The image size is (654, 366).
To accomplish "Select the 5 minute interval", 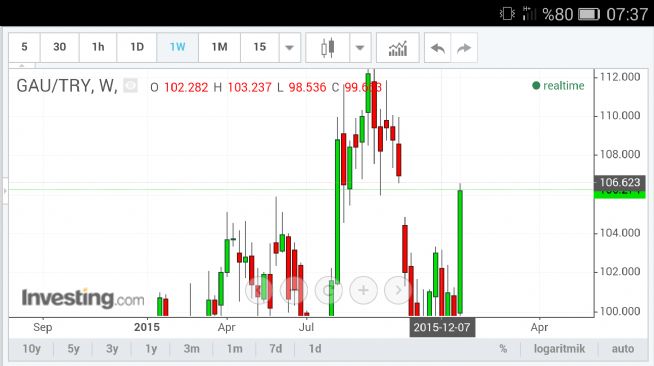I will pyautogui.click(x=24, y=47).
